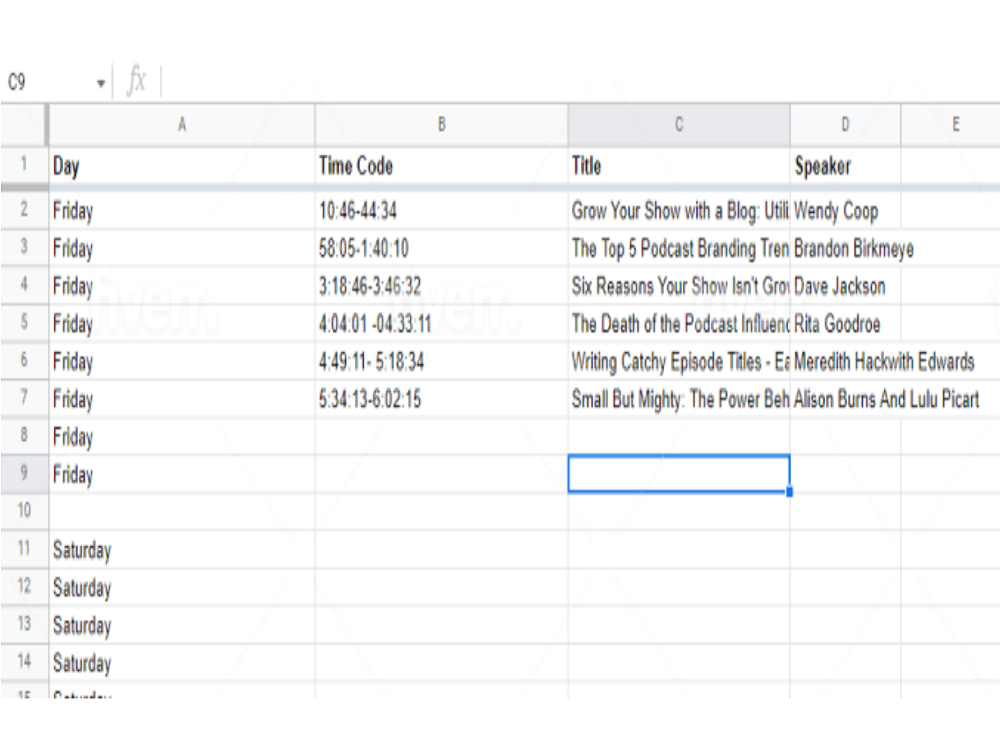Select column D header

[845, 124]
